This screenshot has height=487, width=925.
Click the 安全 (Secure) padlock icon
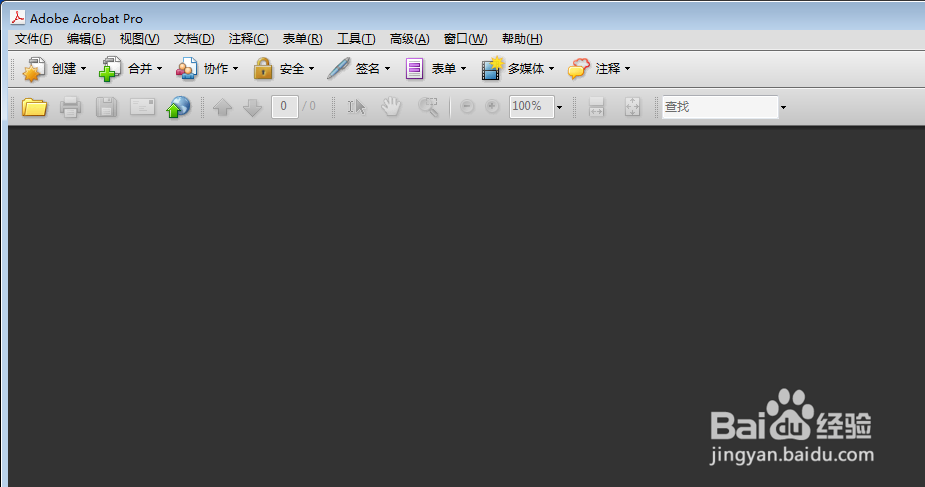click(x=263, y=69)
